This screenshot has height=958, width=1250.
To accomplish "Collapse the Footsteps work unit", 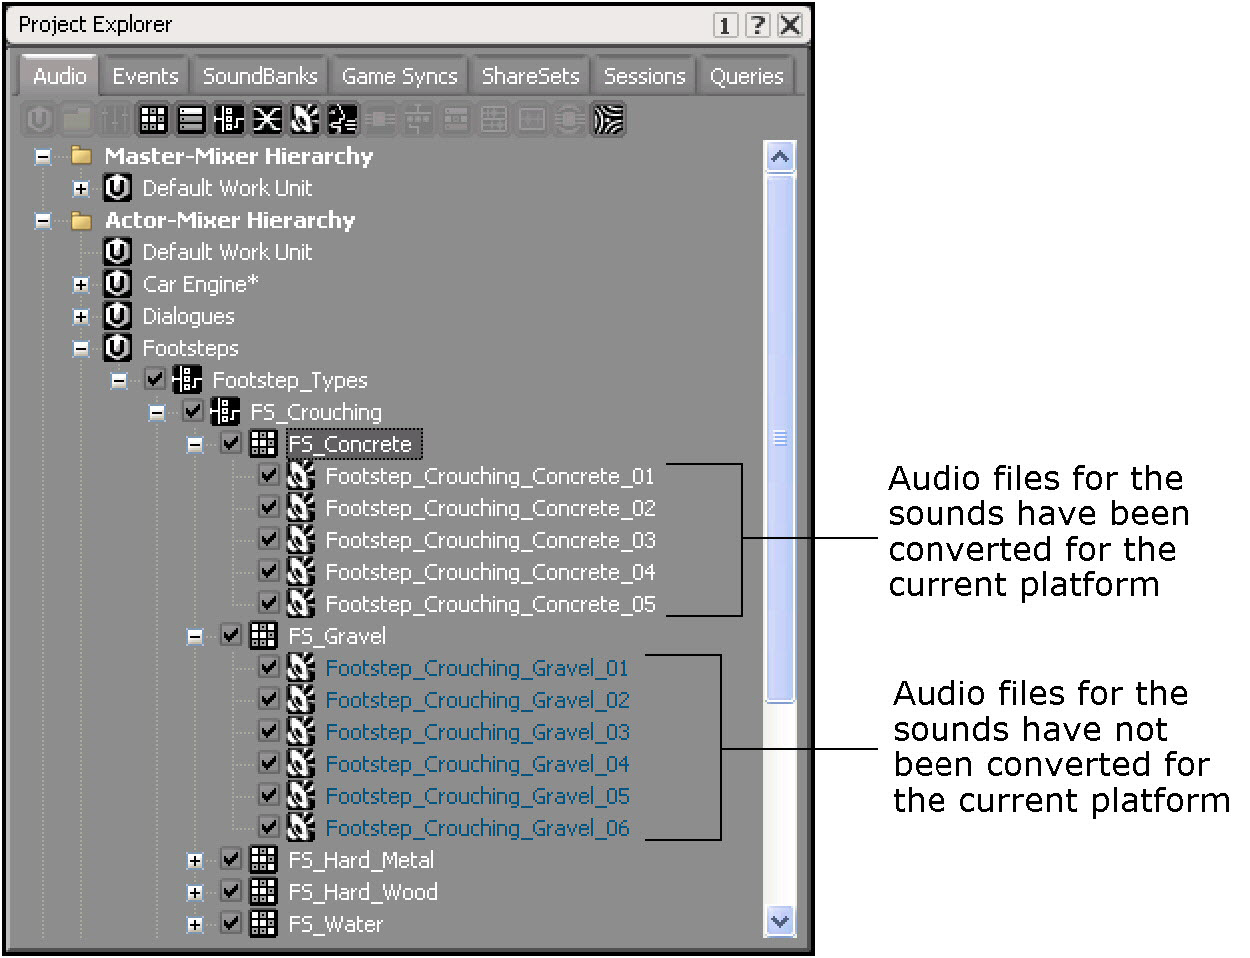I will pos(81,349).
